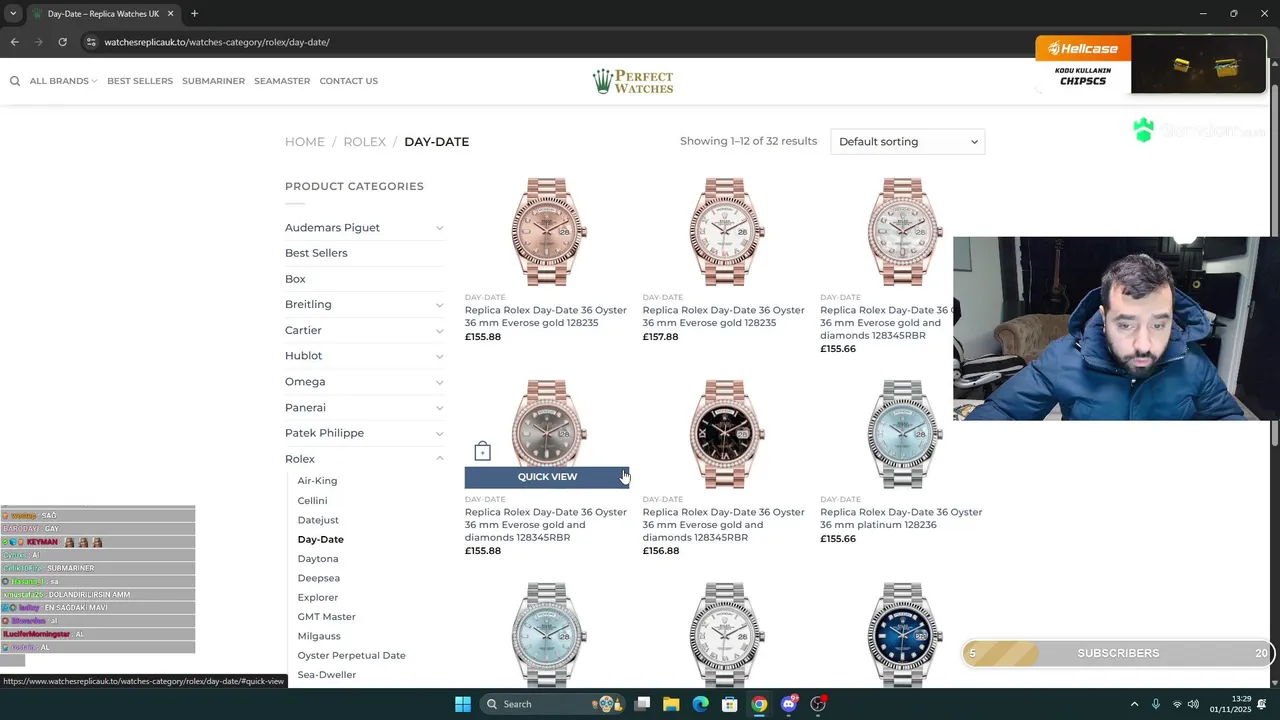Open Windows Start menu
1280x720 pixels.
(x=462, y=704)
